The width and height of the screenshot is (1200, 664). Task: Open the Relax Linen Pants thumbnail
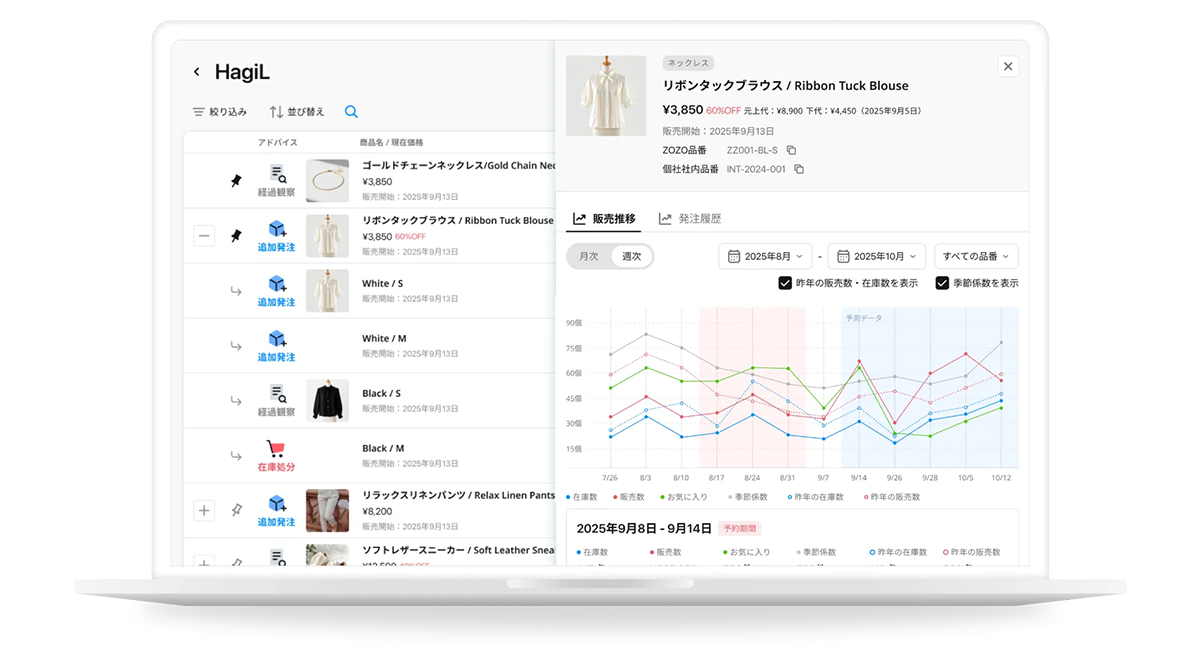327,510
